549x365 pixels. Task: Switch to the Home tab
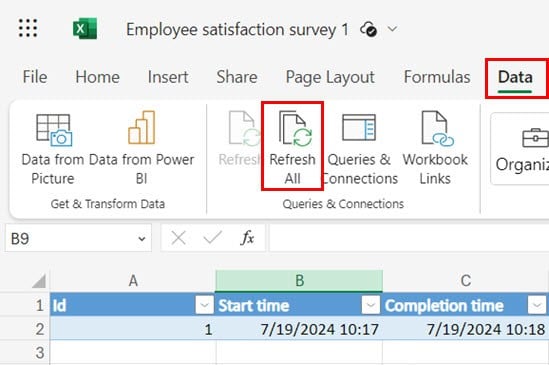point(98,77)
